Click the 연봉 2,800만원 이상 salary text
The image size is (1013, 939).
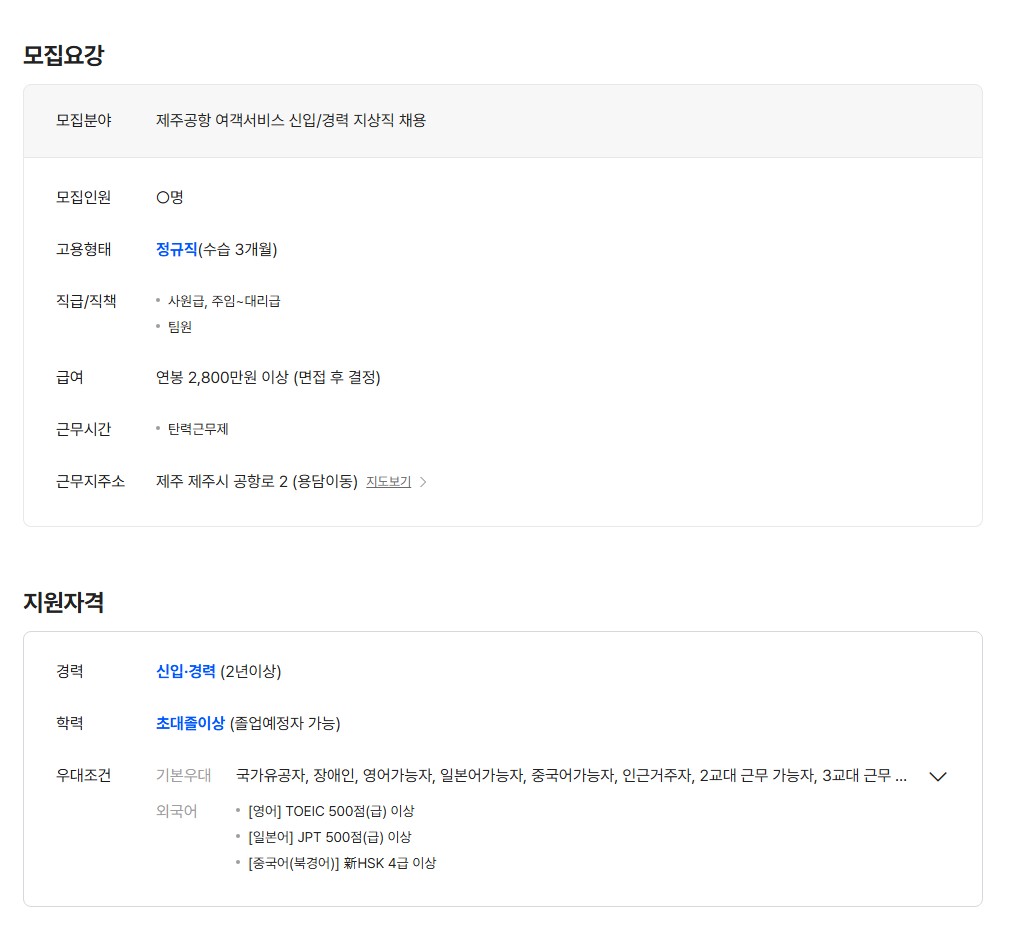(268, 377)
